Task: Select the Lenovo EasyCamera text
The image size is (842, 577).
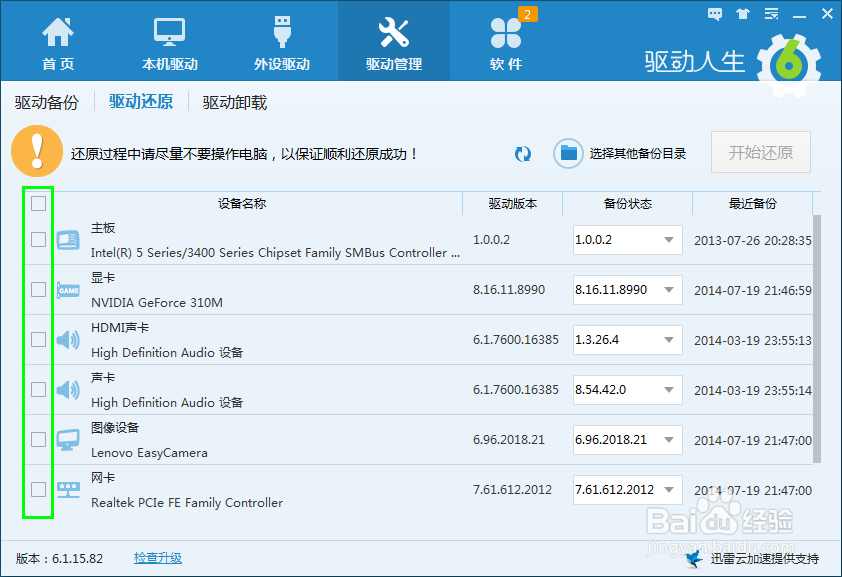Action: [149, 453]
